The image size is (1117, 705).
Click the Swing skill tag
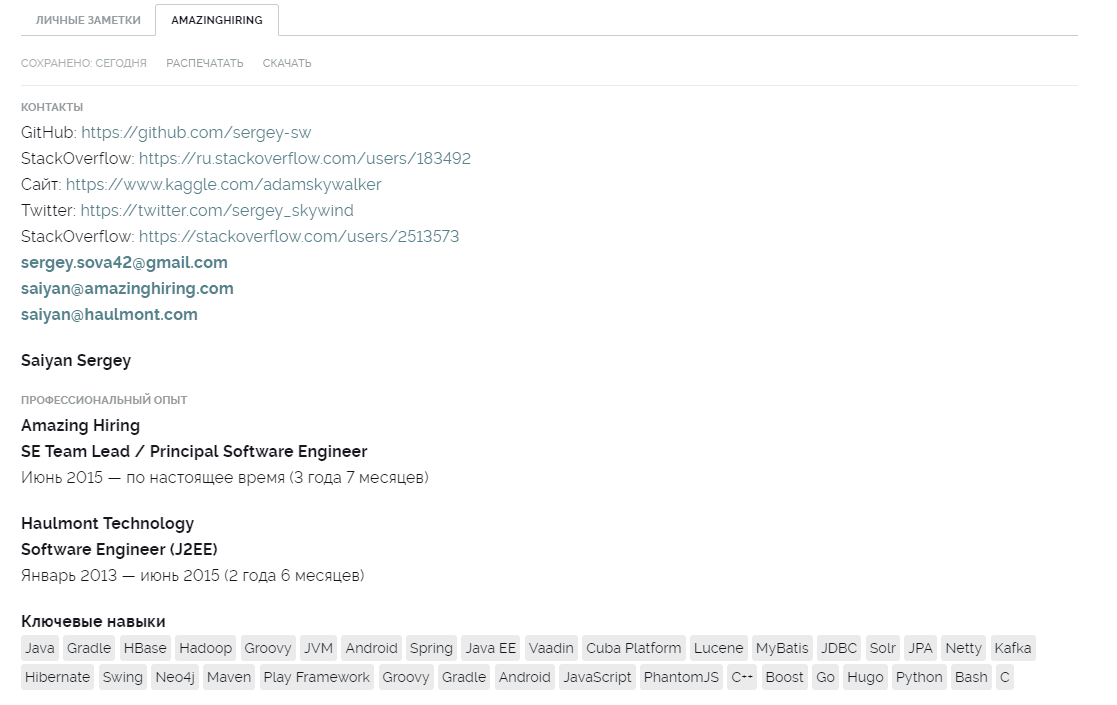123,677
